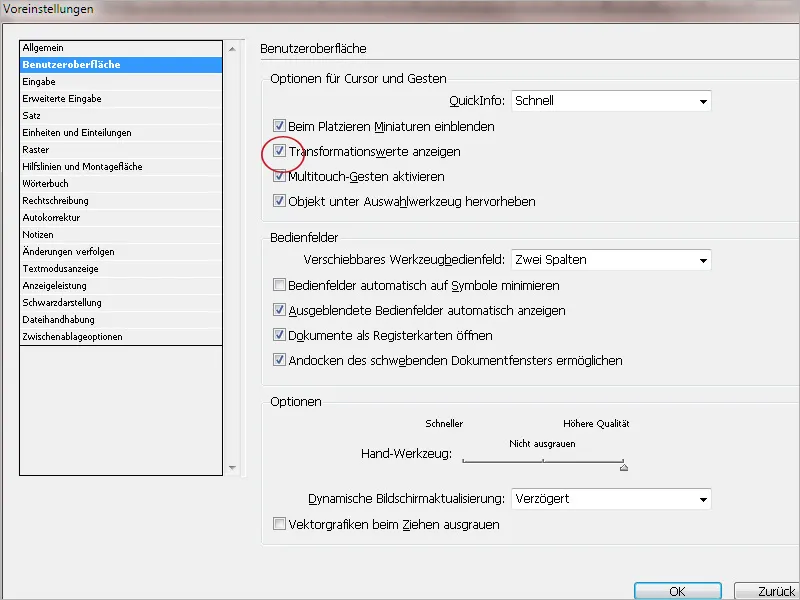The width and height of the screenshot is (800, 600).
Task: Select the Benutzeroberfläche category
Action: tap(121, 65)
